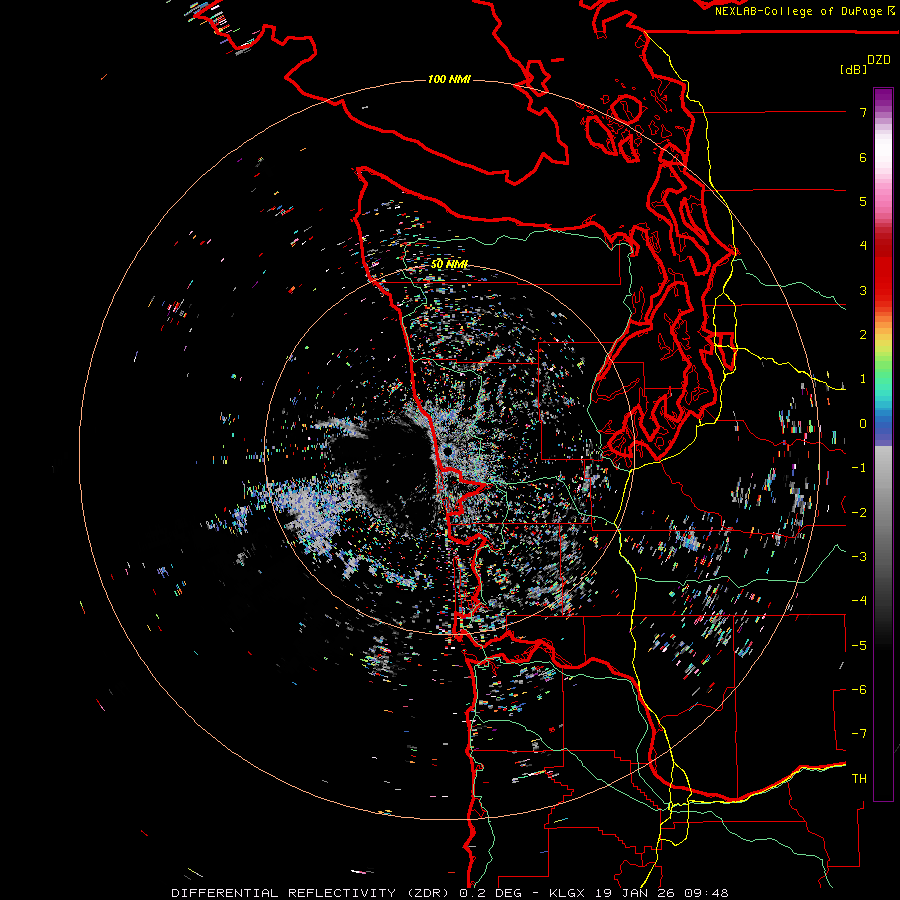Viewport: 900px width, 900px height.
Task: Select the -5 dB scale value
Action: point(859,646)
